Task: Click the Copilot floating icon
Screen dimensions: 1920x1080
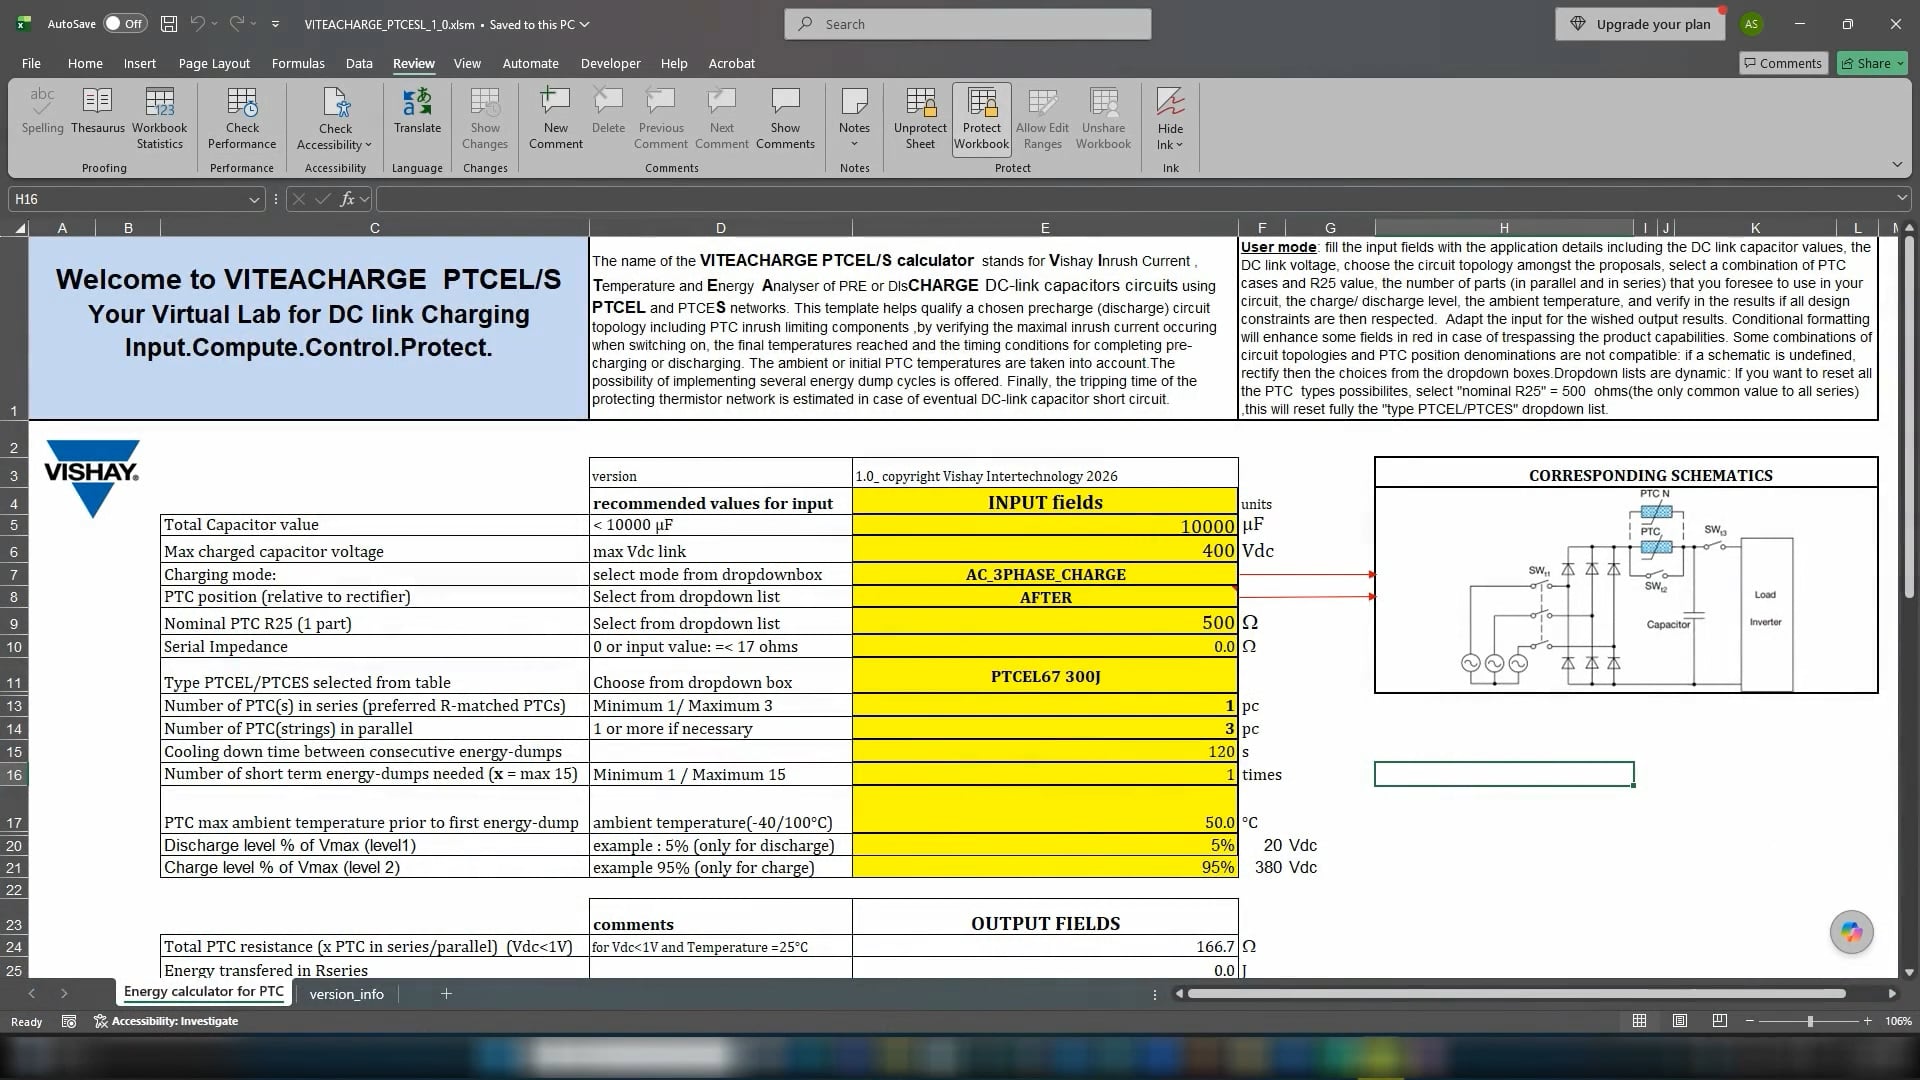Action: (x=1851, y=932)
